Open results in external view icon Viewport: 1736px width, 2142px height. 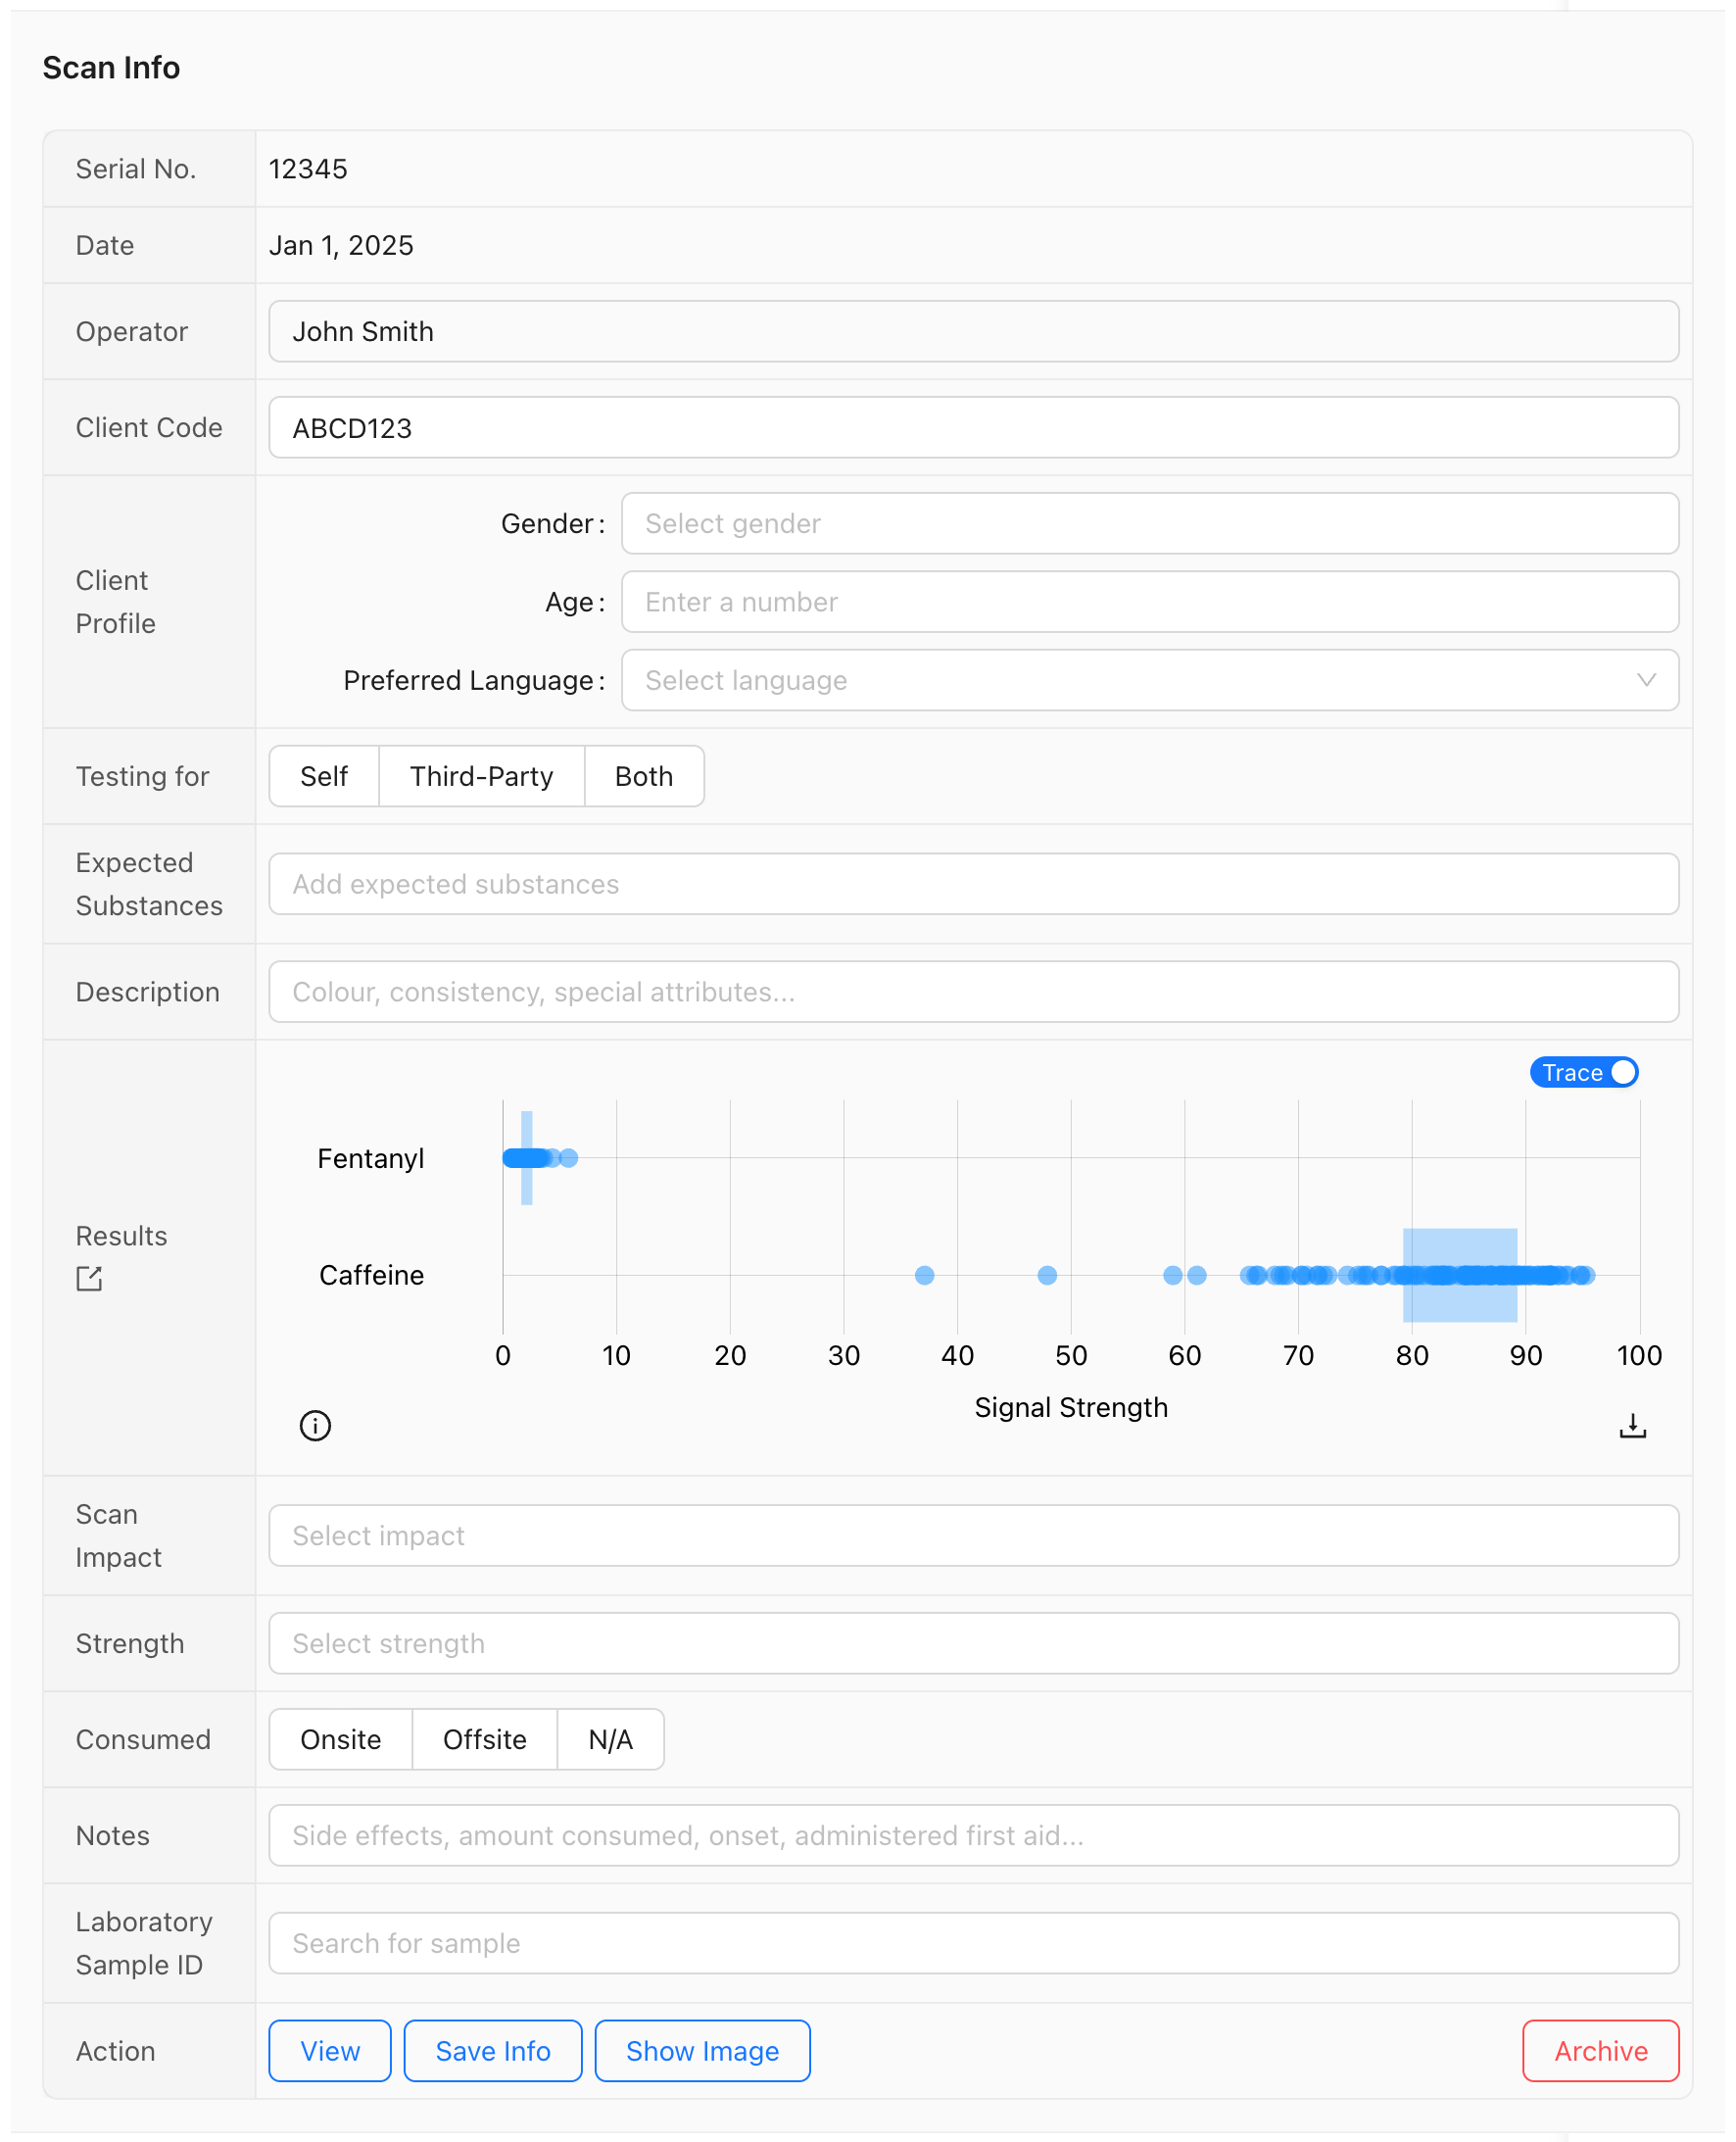tap(89, 1278)
